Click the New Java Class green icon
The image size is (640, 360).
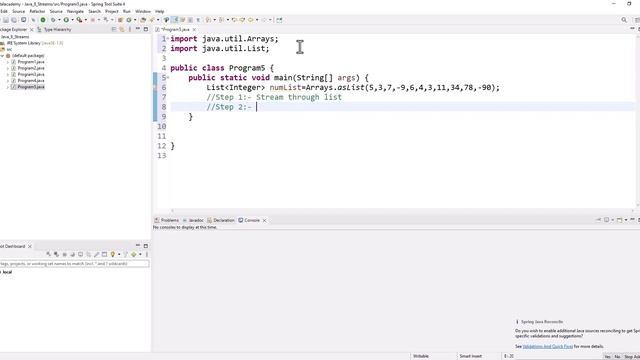coord(129,20)
